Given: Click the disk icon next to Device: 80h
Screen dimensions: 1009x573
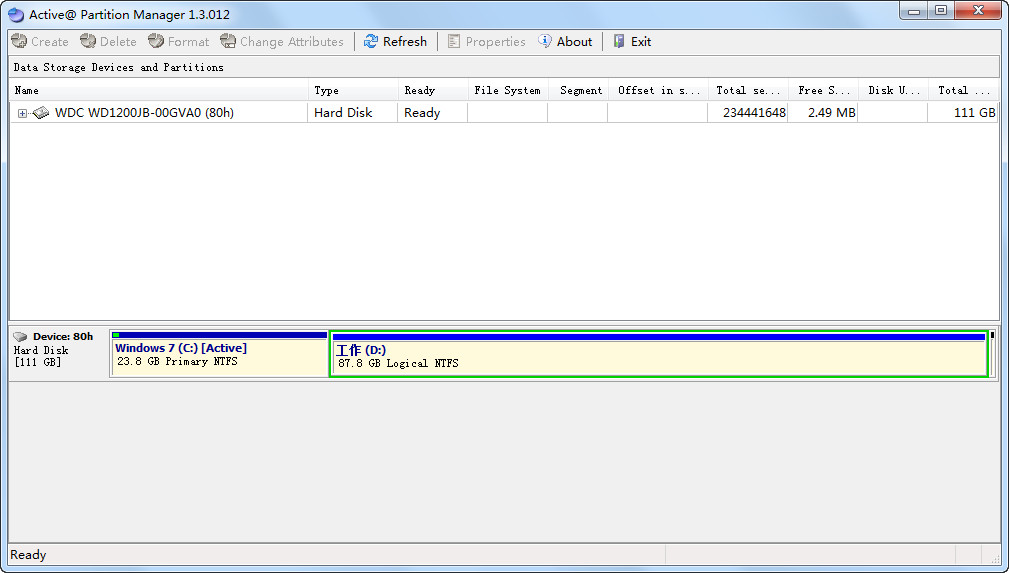Looking at the screenshot, I should point(21,337).
